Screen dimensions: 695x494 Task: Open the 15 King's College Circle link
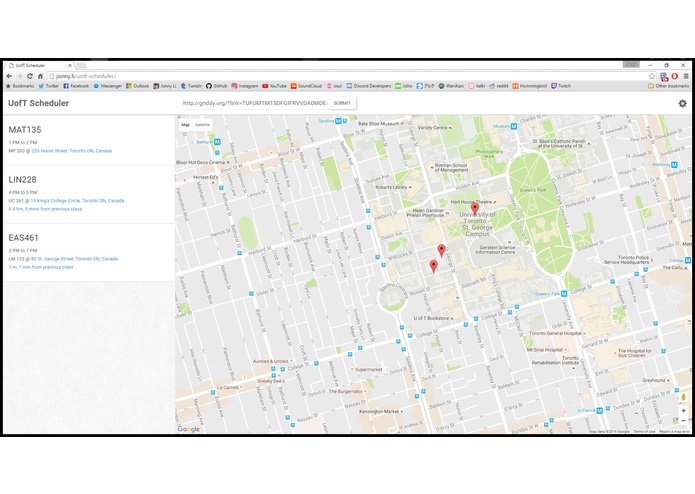point(77,201)
